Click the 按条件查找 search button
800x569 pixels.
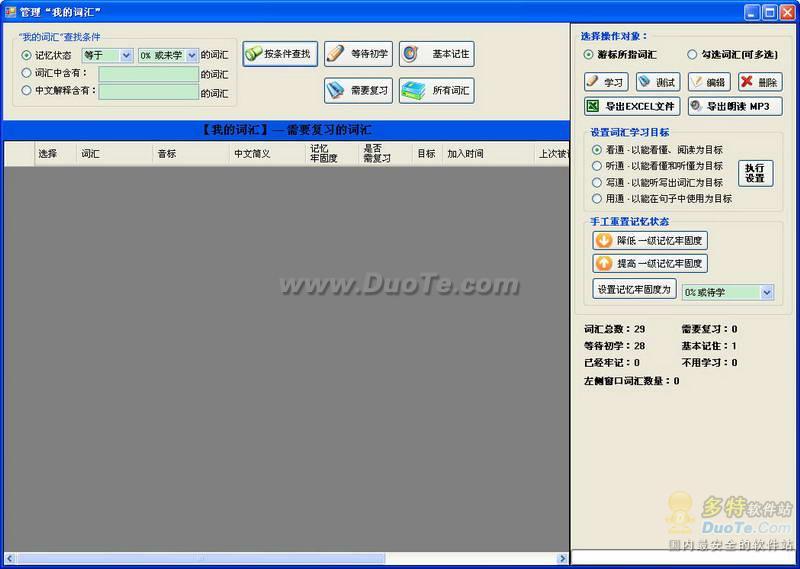click(280, 54)
